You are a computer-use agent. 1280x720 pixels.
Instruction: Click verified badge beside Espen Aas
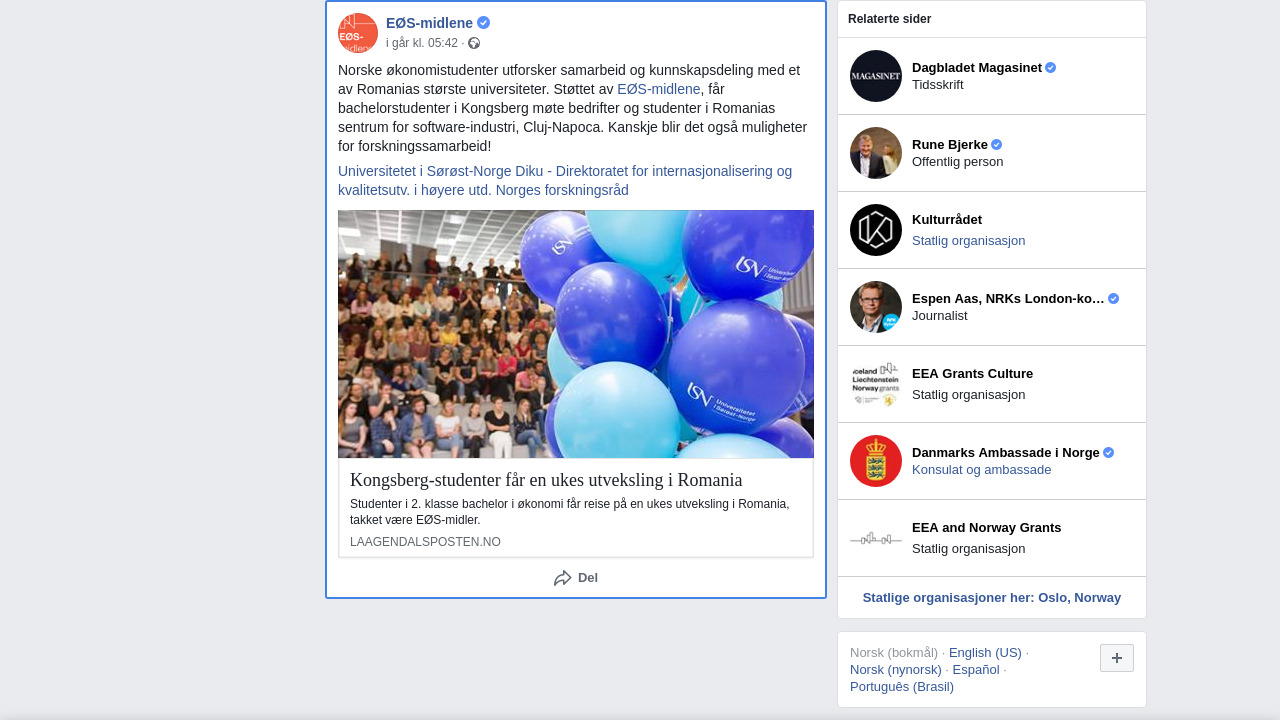tap(1113, 299)
